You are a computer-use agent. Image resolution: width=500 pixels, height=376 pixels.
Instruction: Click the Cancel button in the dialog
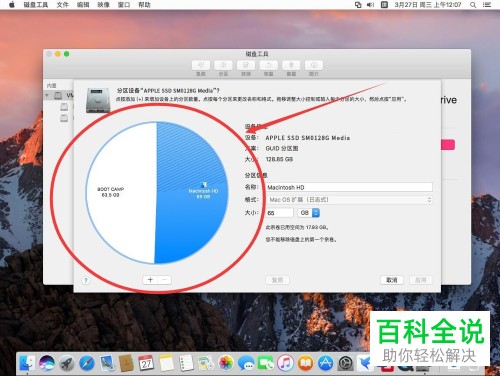392,280
